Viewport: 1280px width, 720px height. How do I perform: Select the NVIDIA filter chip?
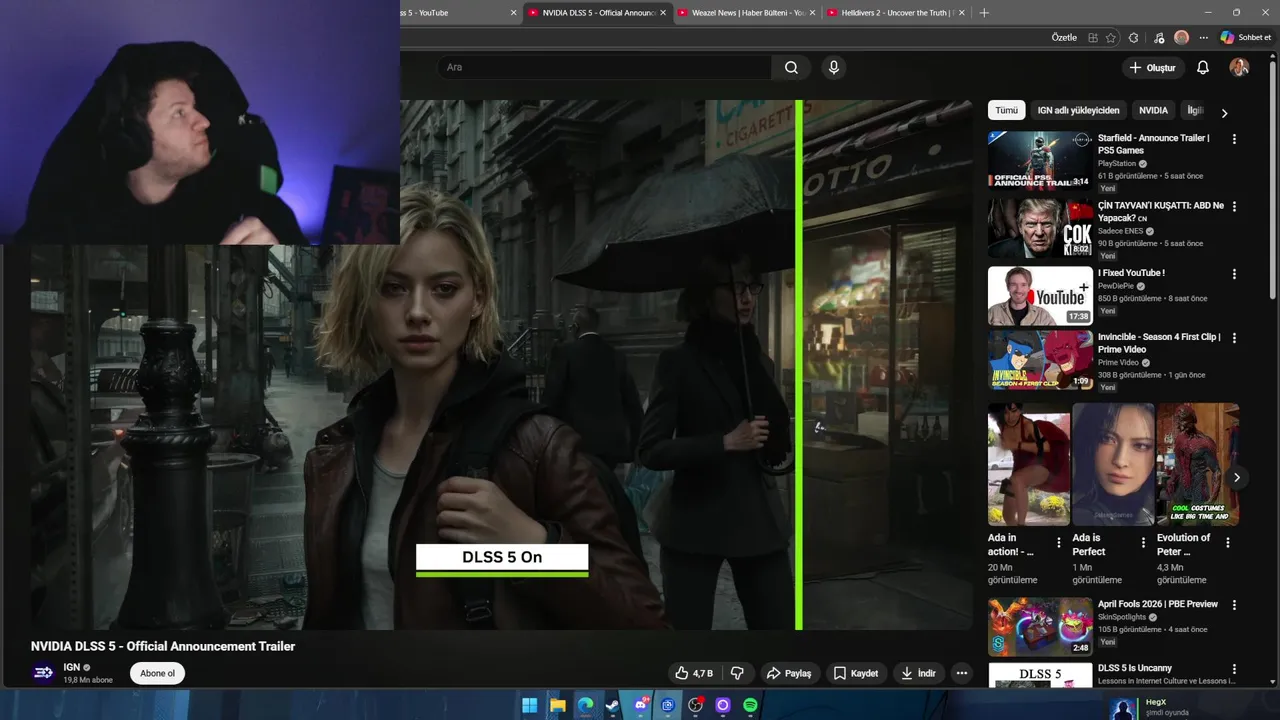[1153, 110]
